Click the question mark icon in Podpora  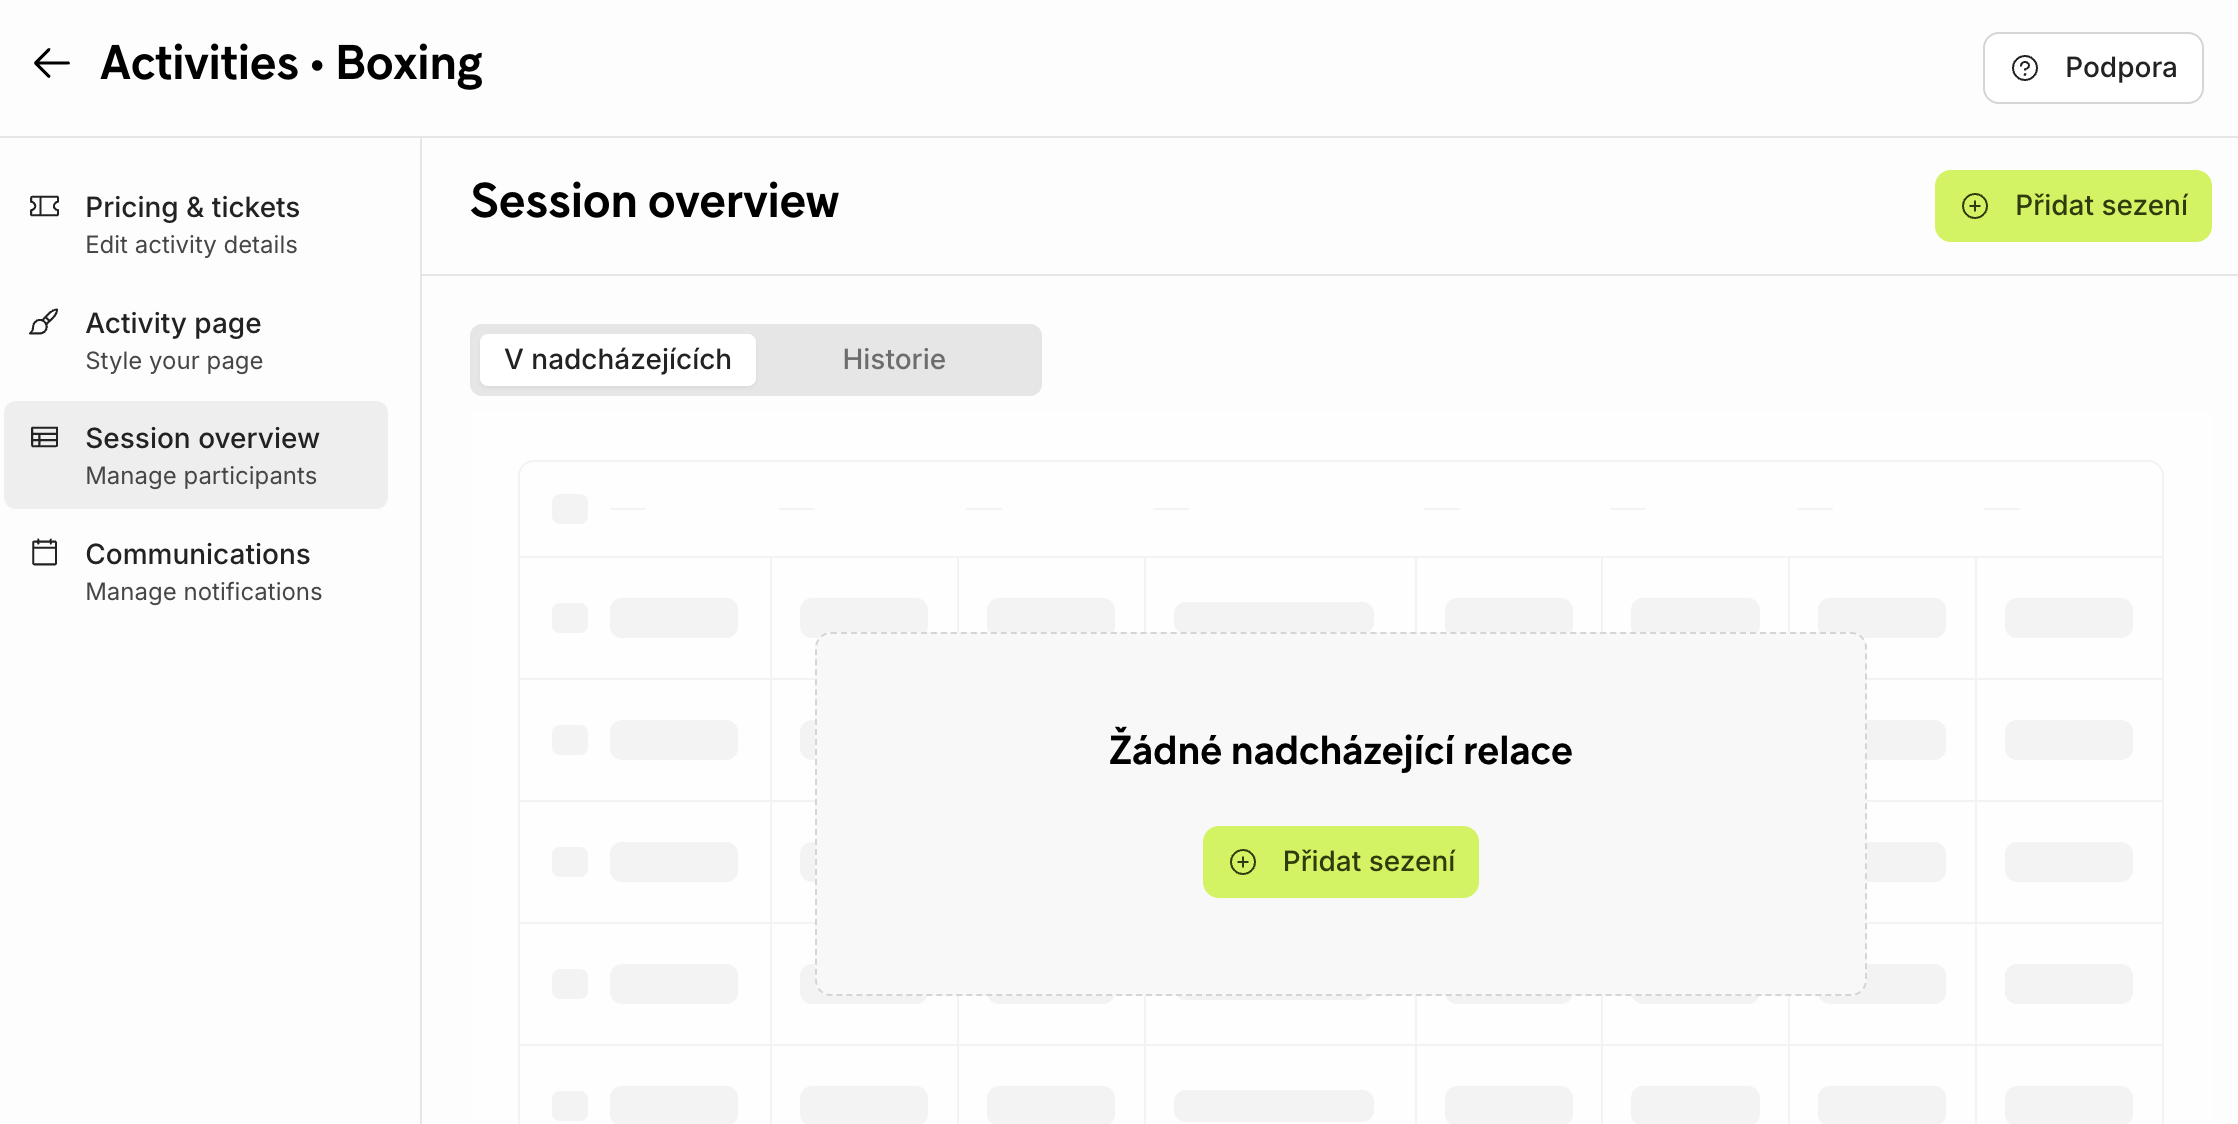coord(2025,68)
